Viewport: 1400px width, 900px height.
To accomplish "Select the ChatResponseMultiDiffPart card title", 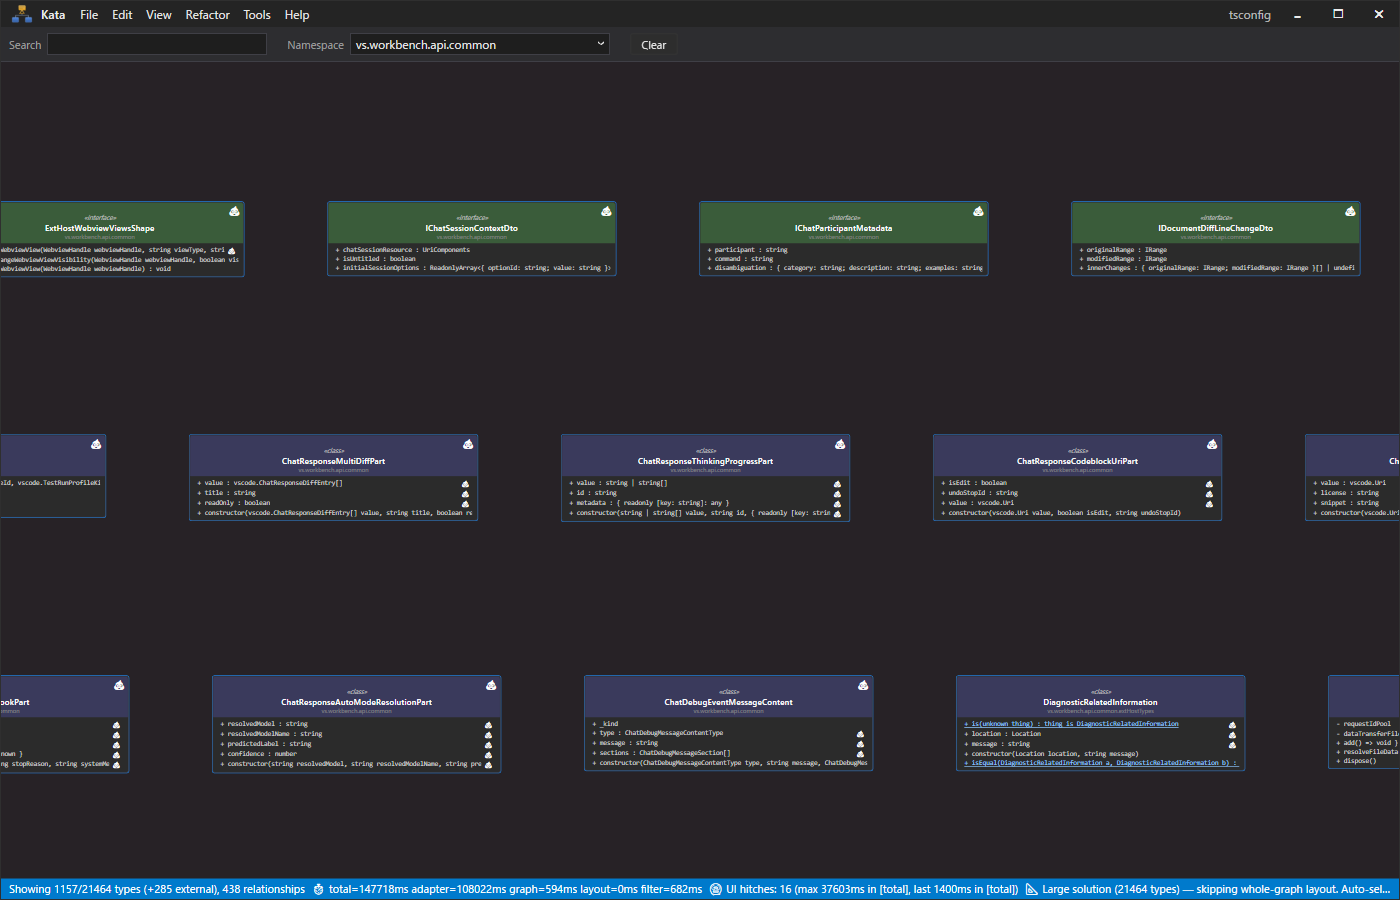I will [333, 461].
